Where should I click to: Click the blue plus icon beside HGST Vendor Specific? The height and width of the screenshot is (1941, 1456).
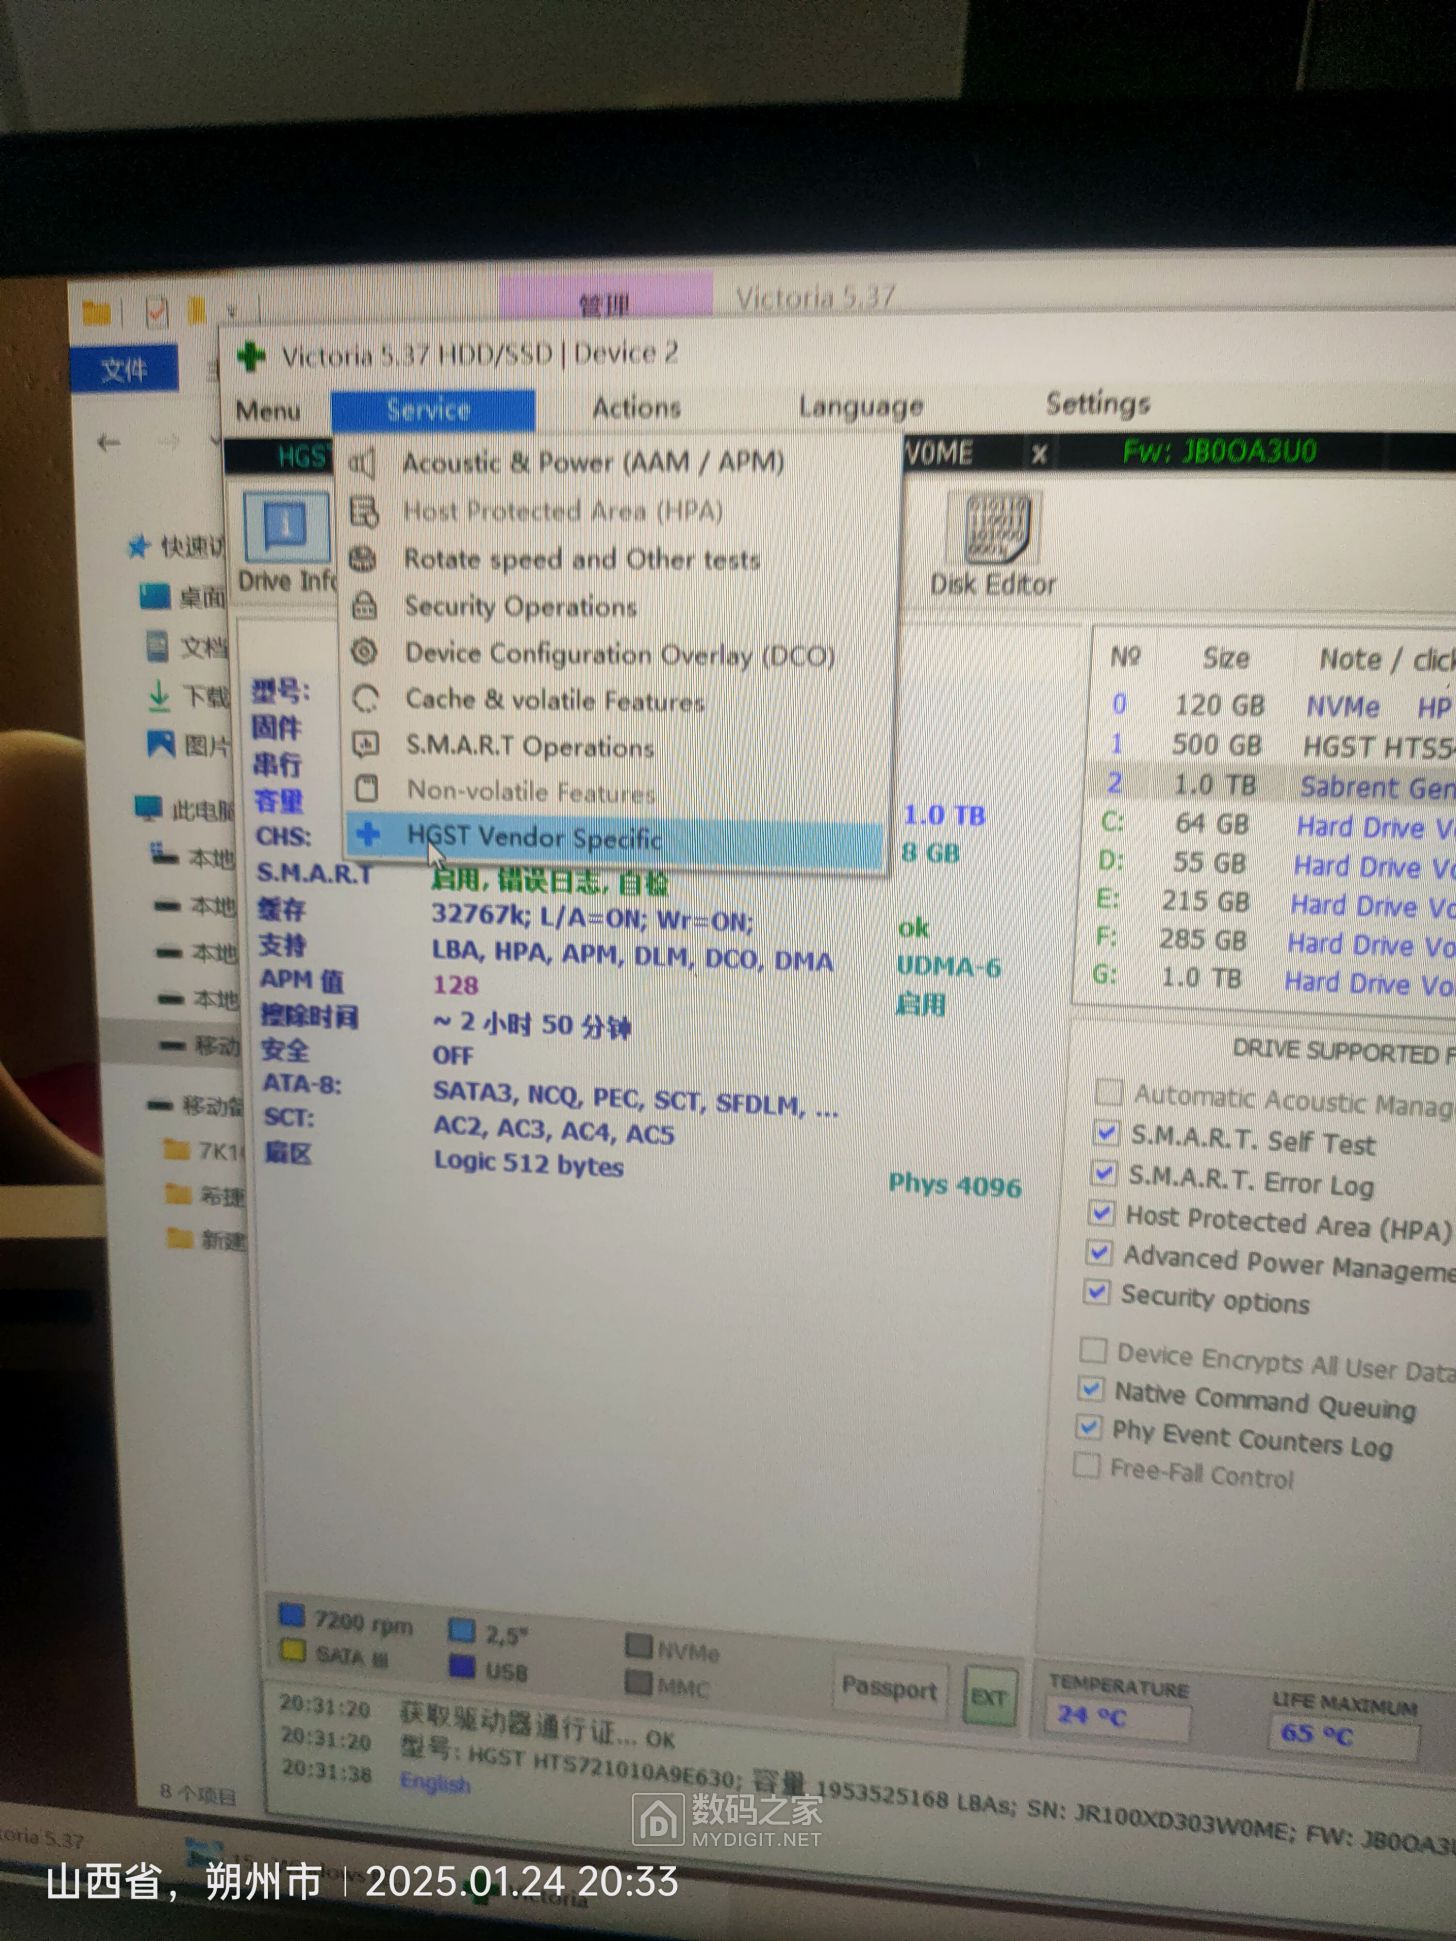click(x=368, y=834)
